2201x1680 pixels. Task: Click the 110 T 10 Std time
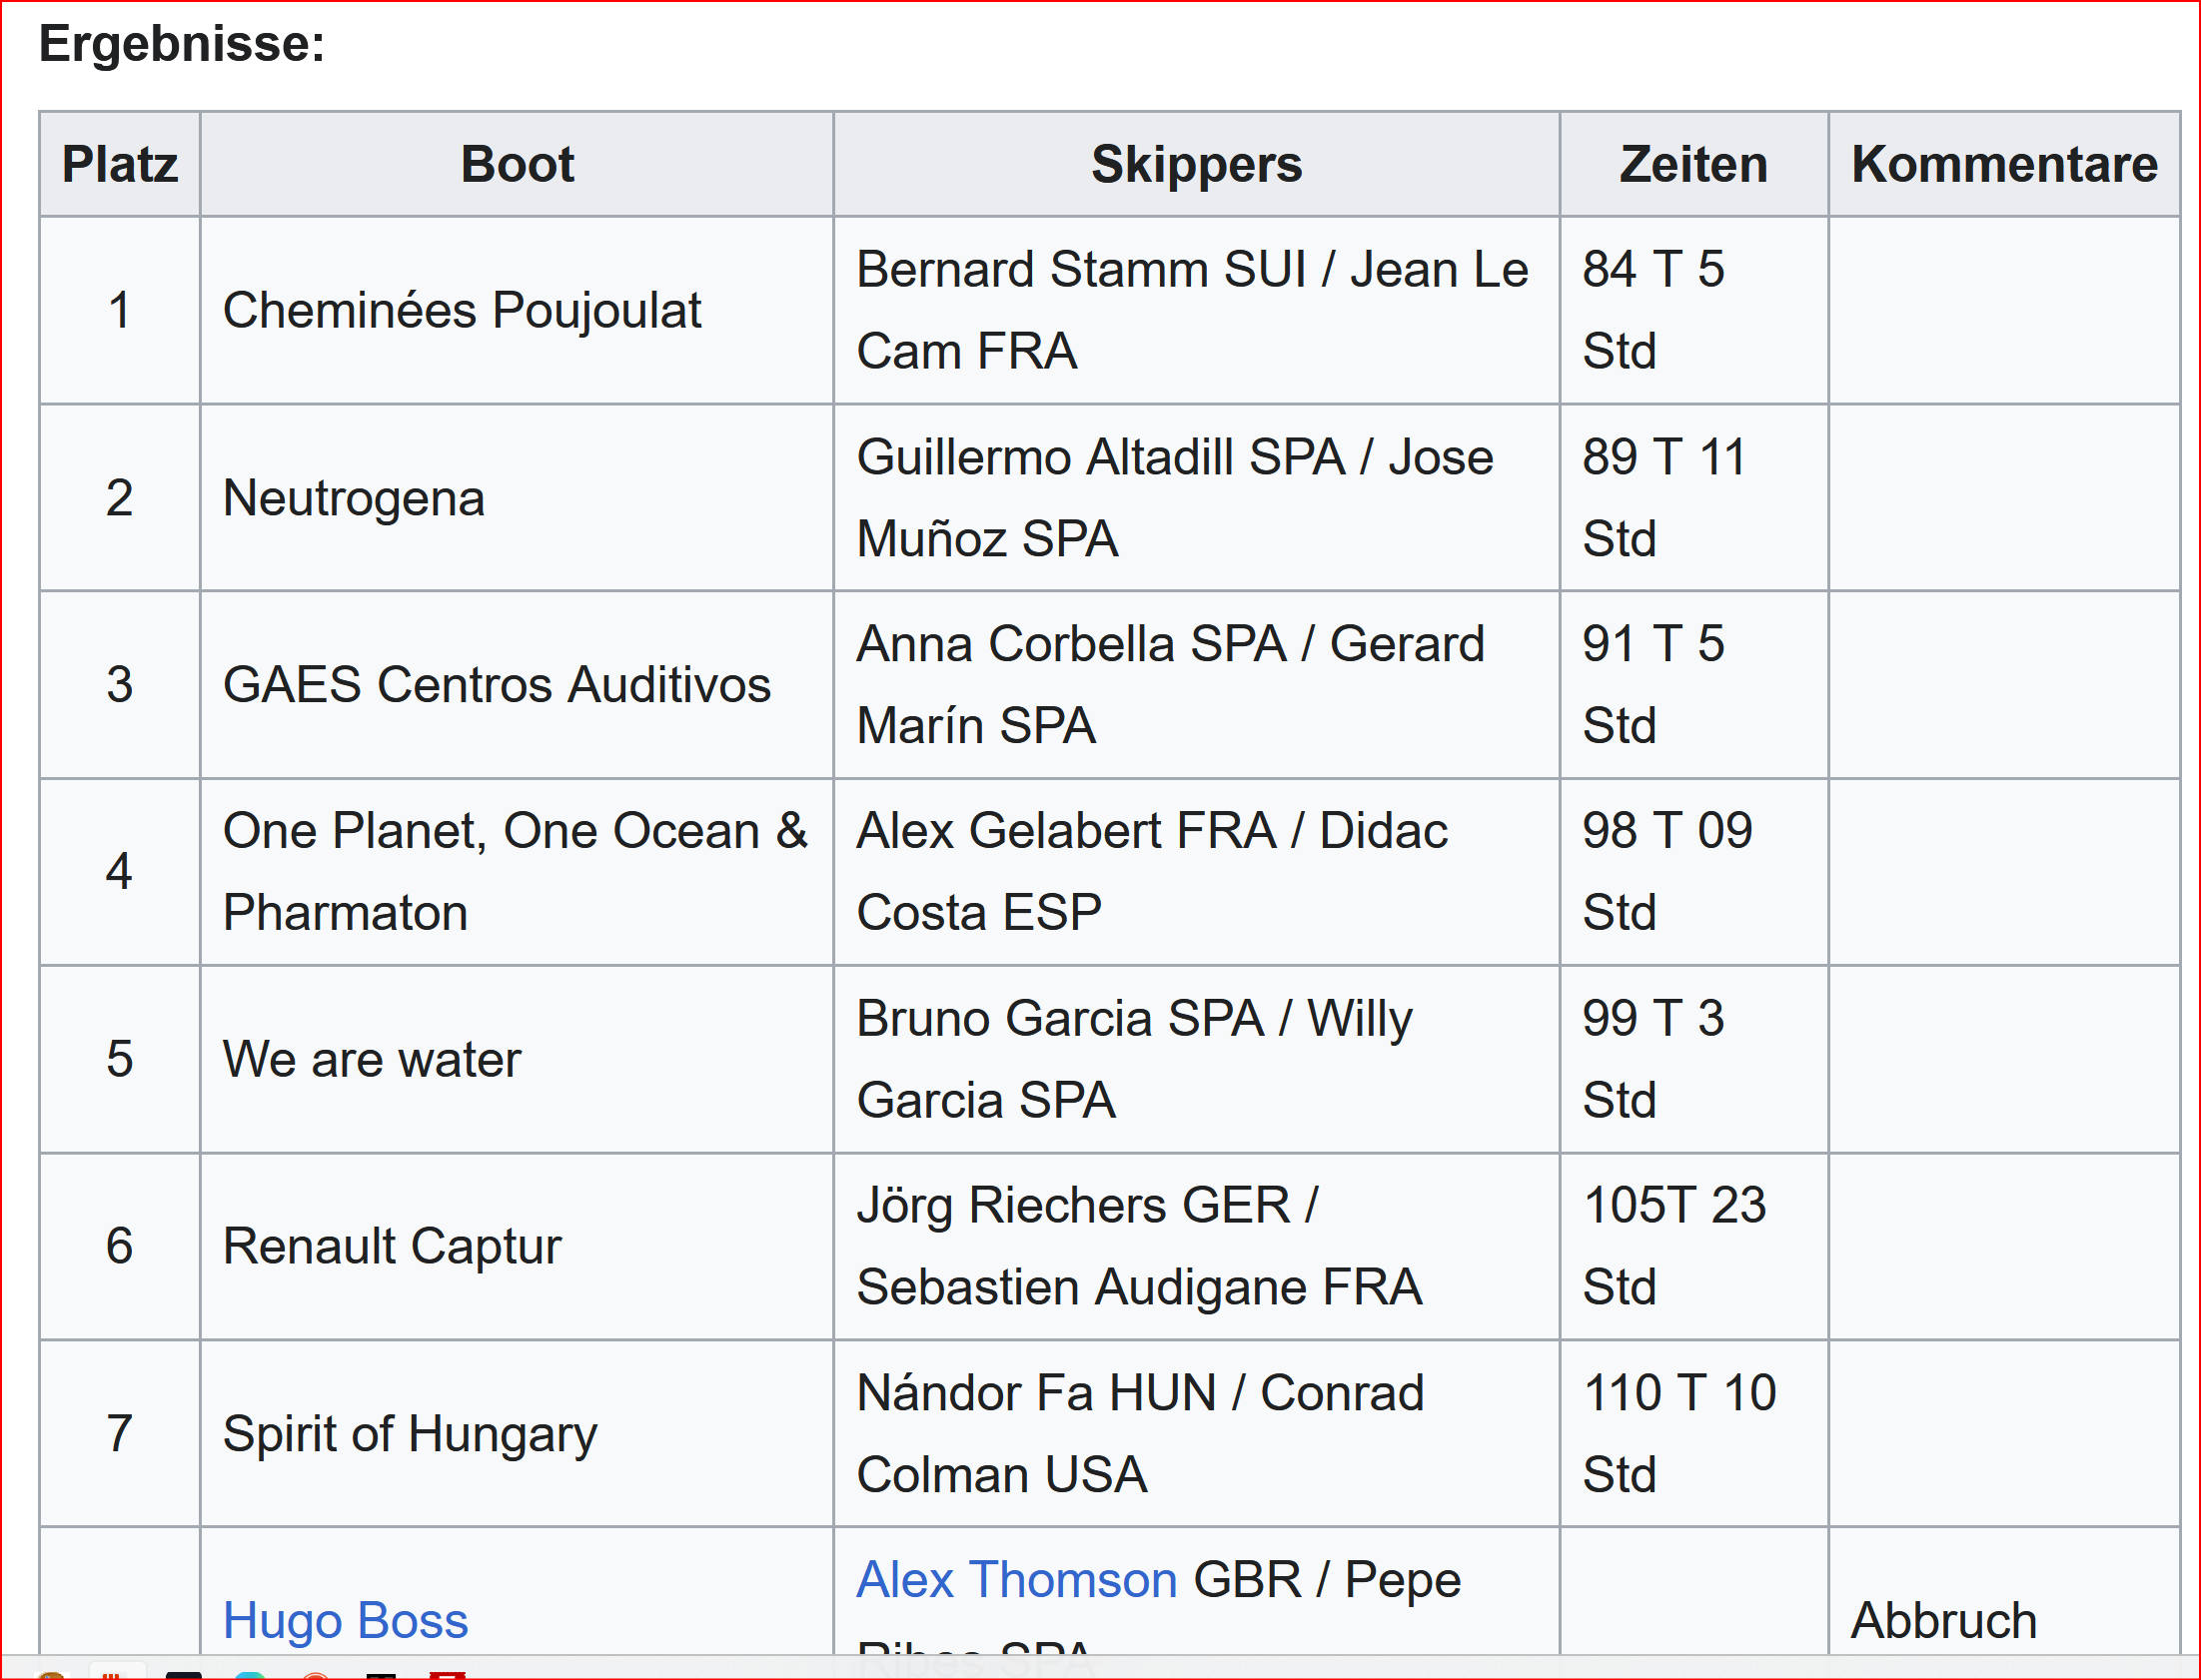coord(1679,1433)
